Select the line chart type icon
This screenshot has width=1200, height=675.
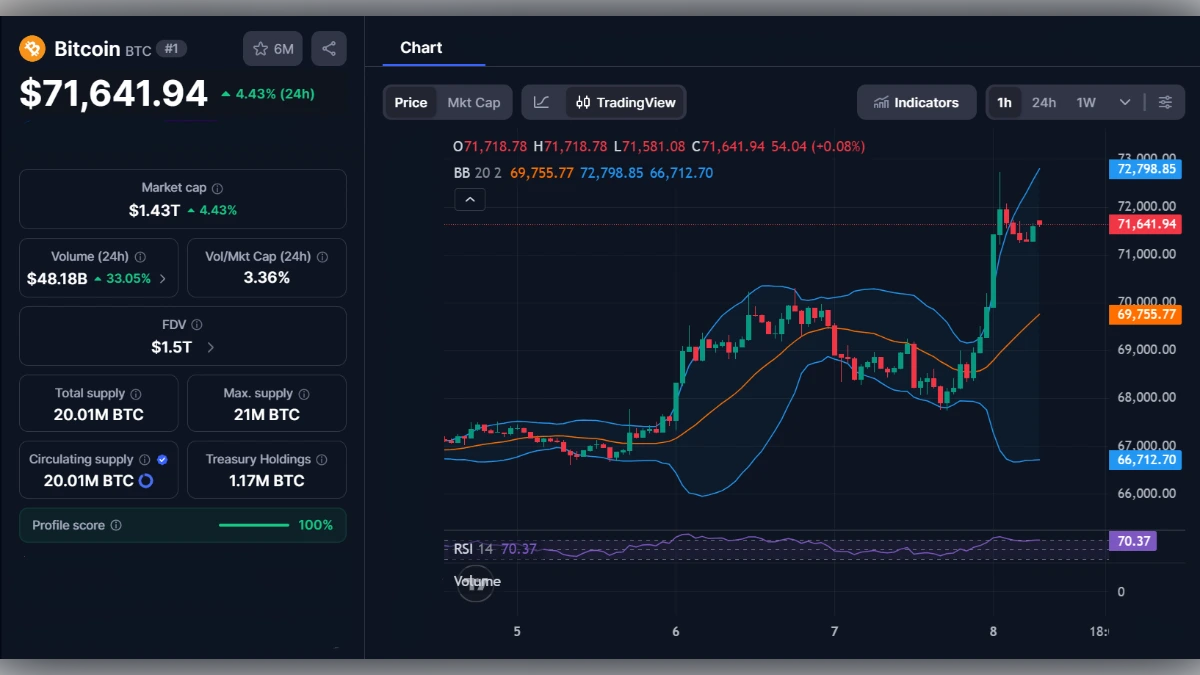click(543, 102)
